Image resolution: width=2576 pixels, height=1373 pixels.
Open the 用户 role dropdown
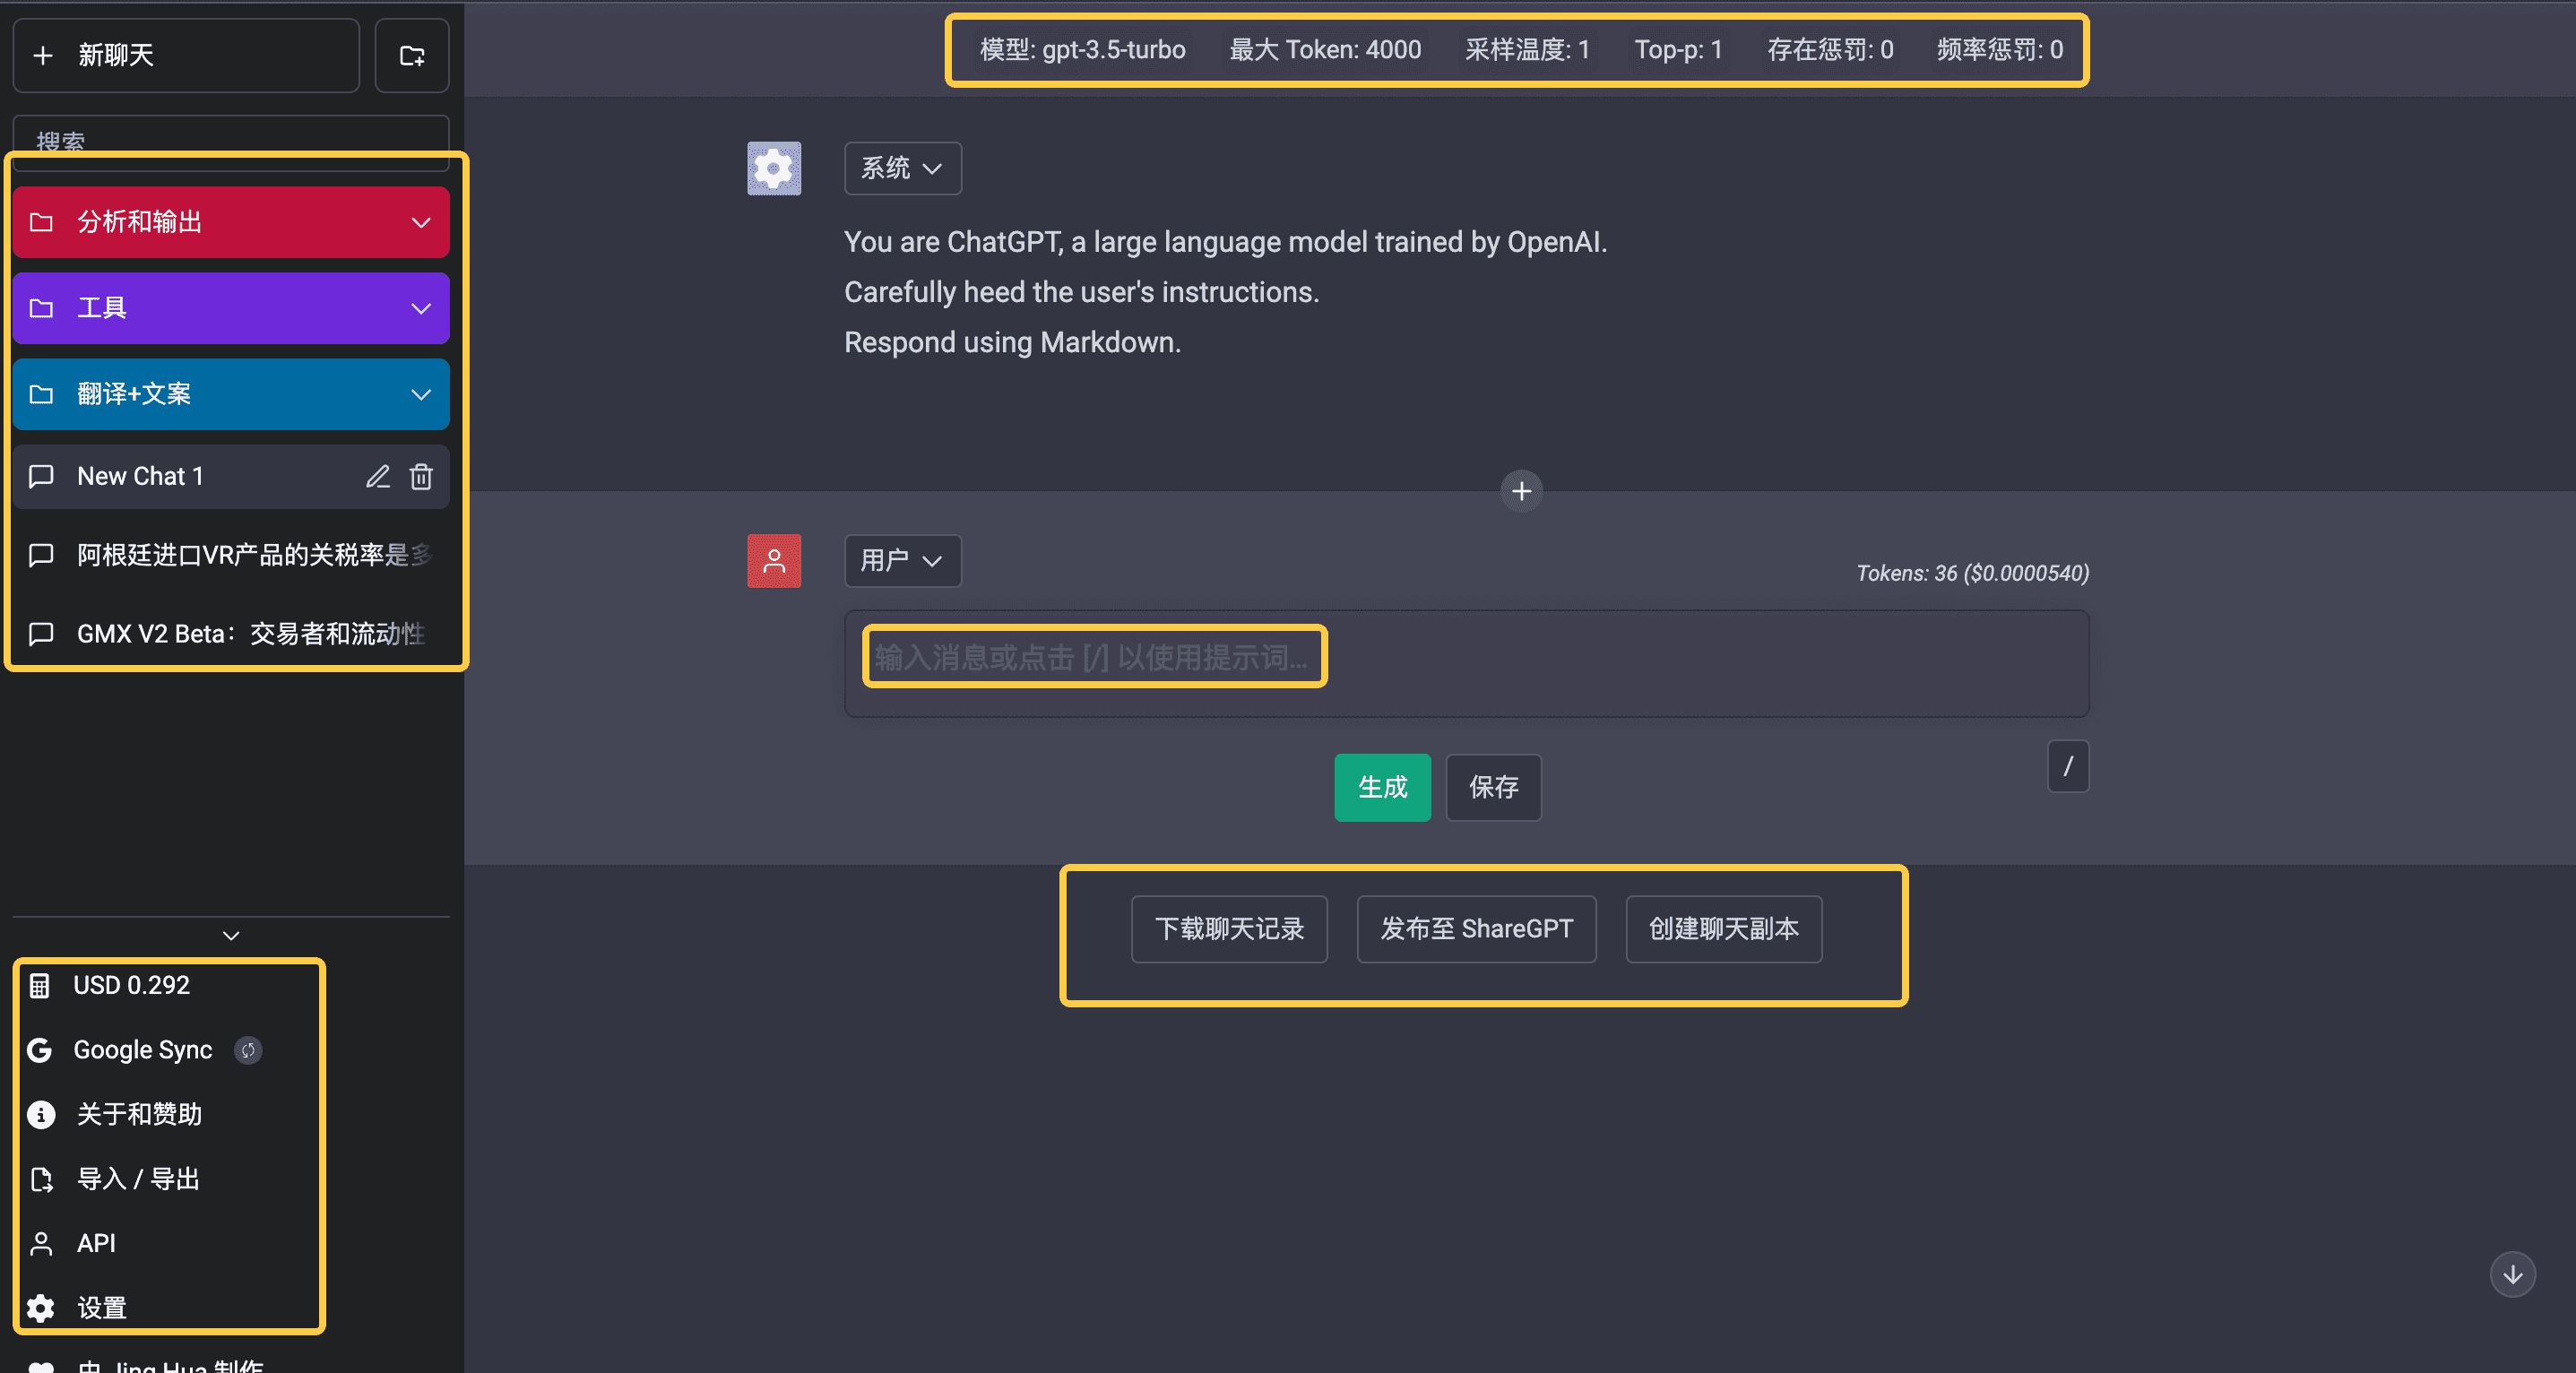902,558
